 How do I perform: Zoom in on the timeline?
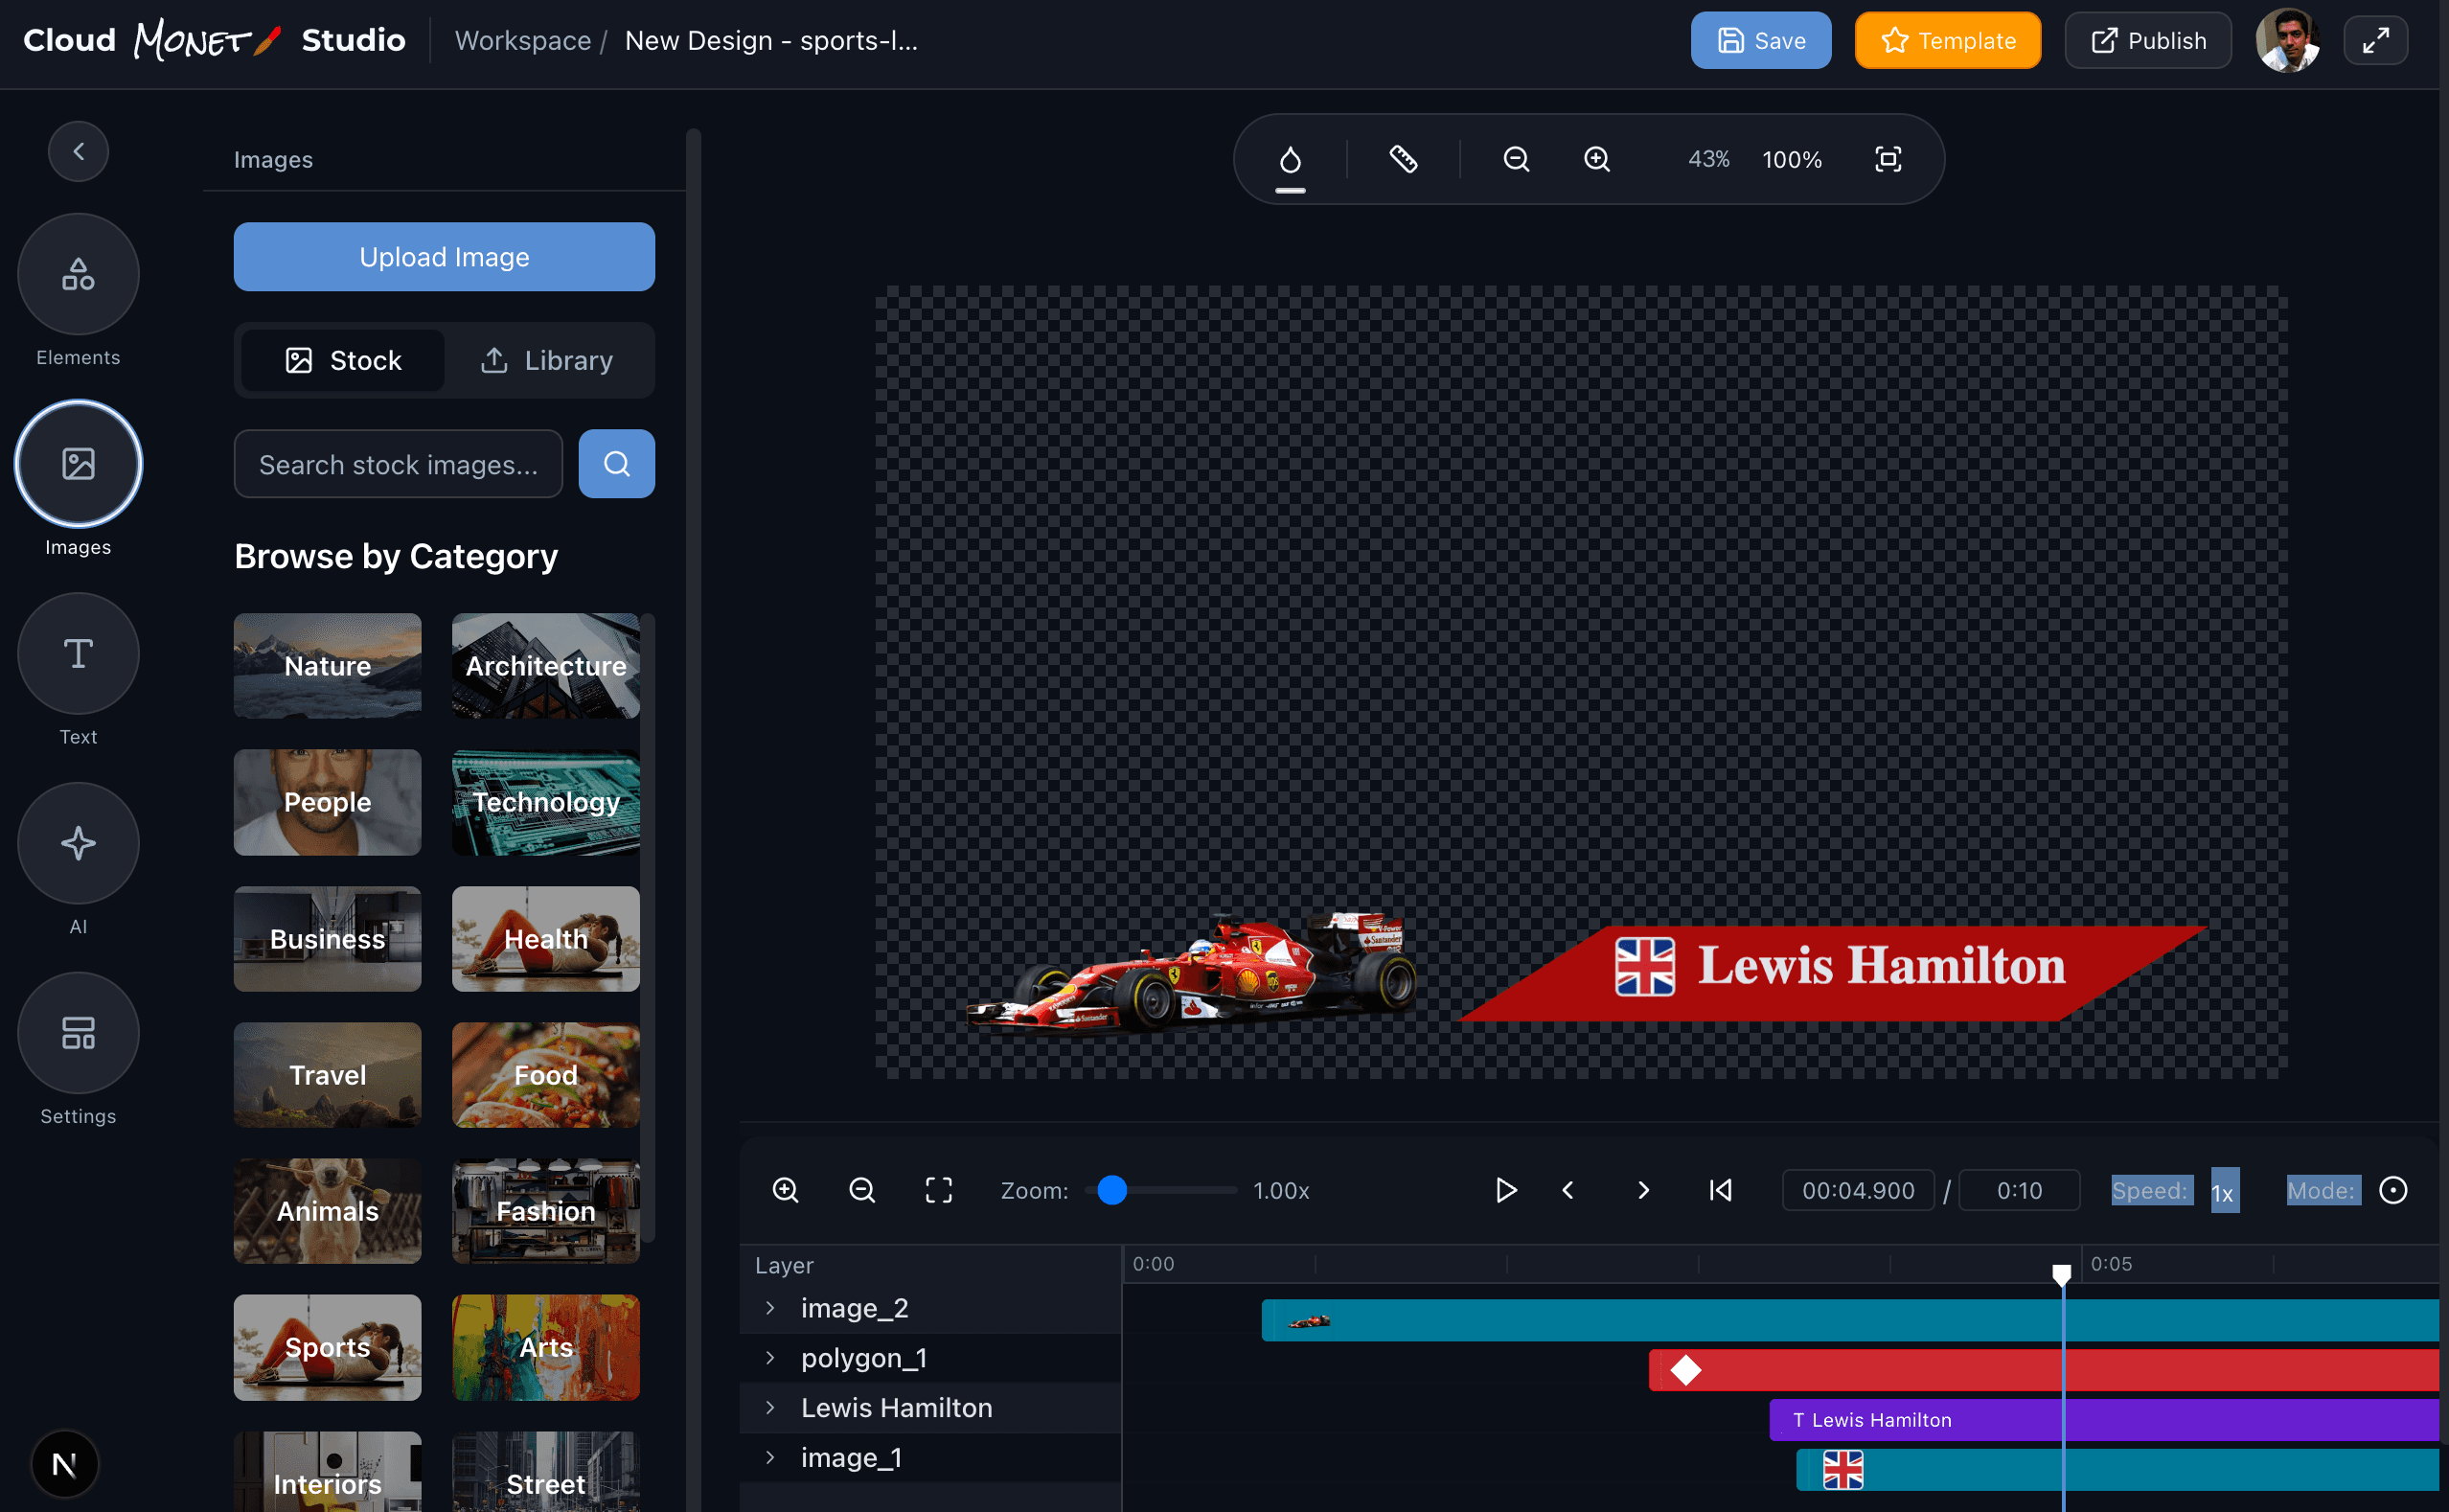pos(785,1190)
